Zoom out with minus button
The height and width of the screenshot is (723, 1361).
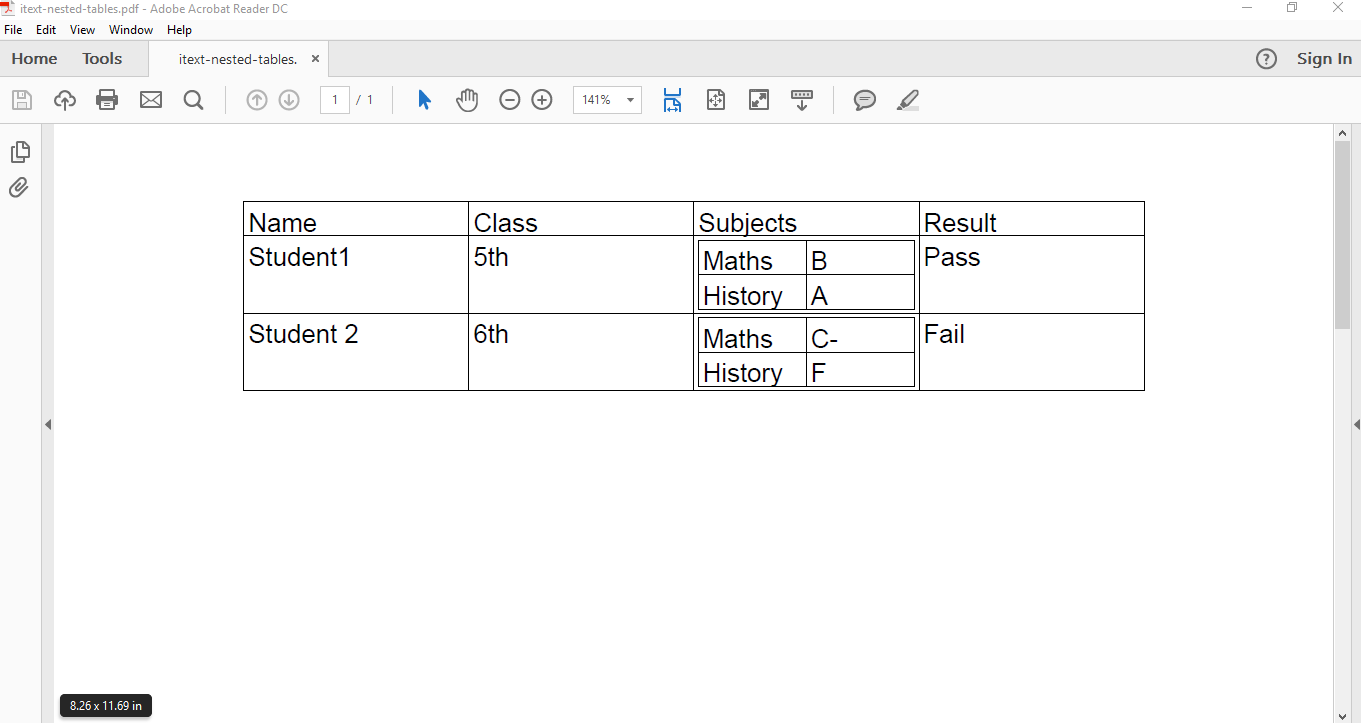pyautogui.click(x=510, y=100)
